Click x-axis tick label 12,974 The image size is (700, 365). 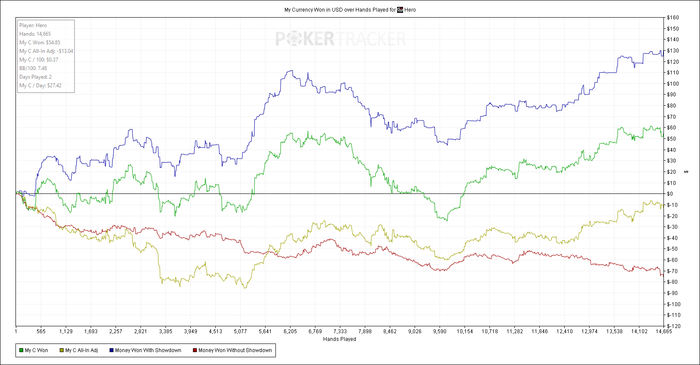tap(589, 332)
